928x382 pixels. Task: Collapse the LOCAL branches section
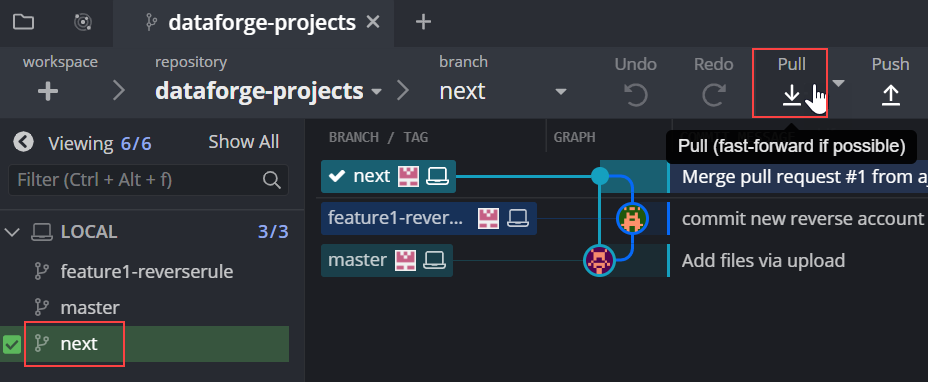pyautogui.click(x=12, y=232)
